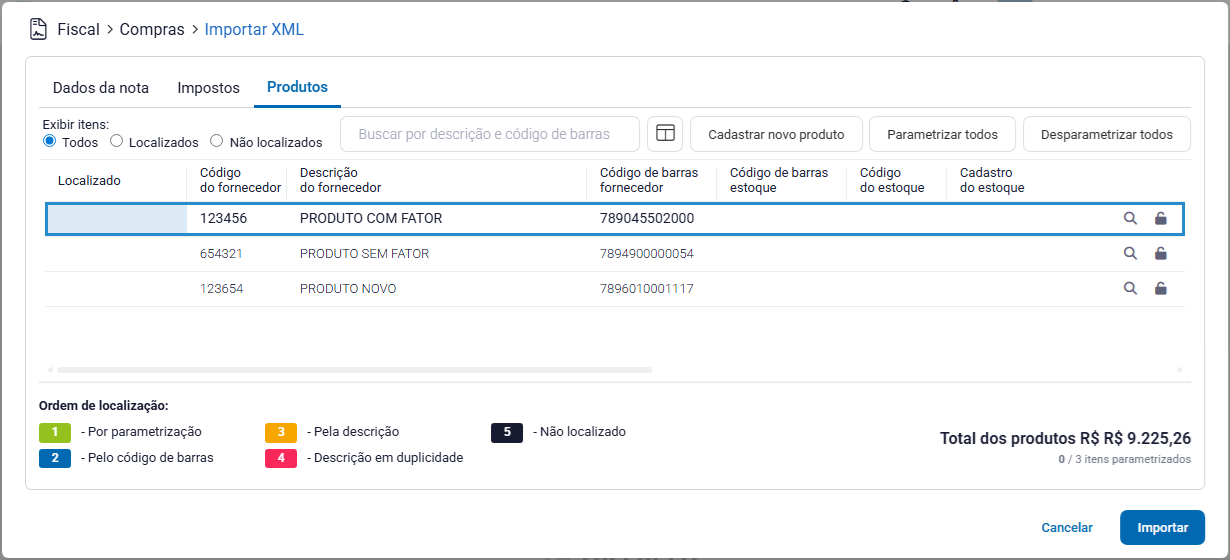Focus the search by description and barcode field
The width and height of the screenshot is (1230, 560).
(490, 134)
